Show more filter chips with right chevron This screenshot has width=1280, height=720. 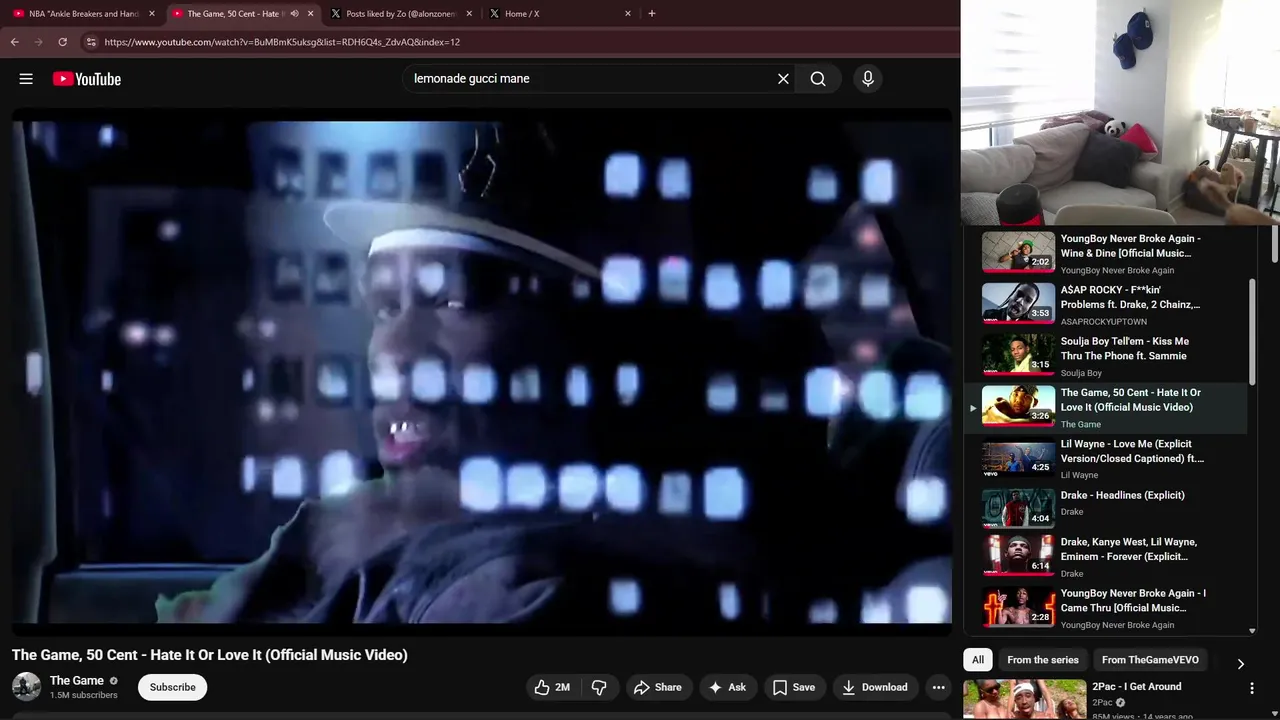click(1240, 663)
